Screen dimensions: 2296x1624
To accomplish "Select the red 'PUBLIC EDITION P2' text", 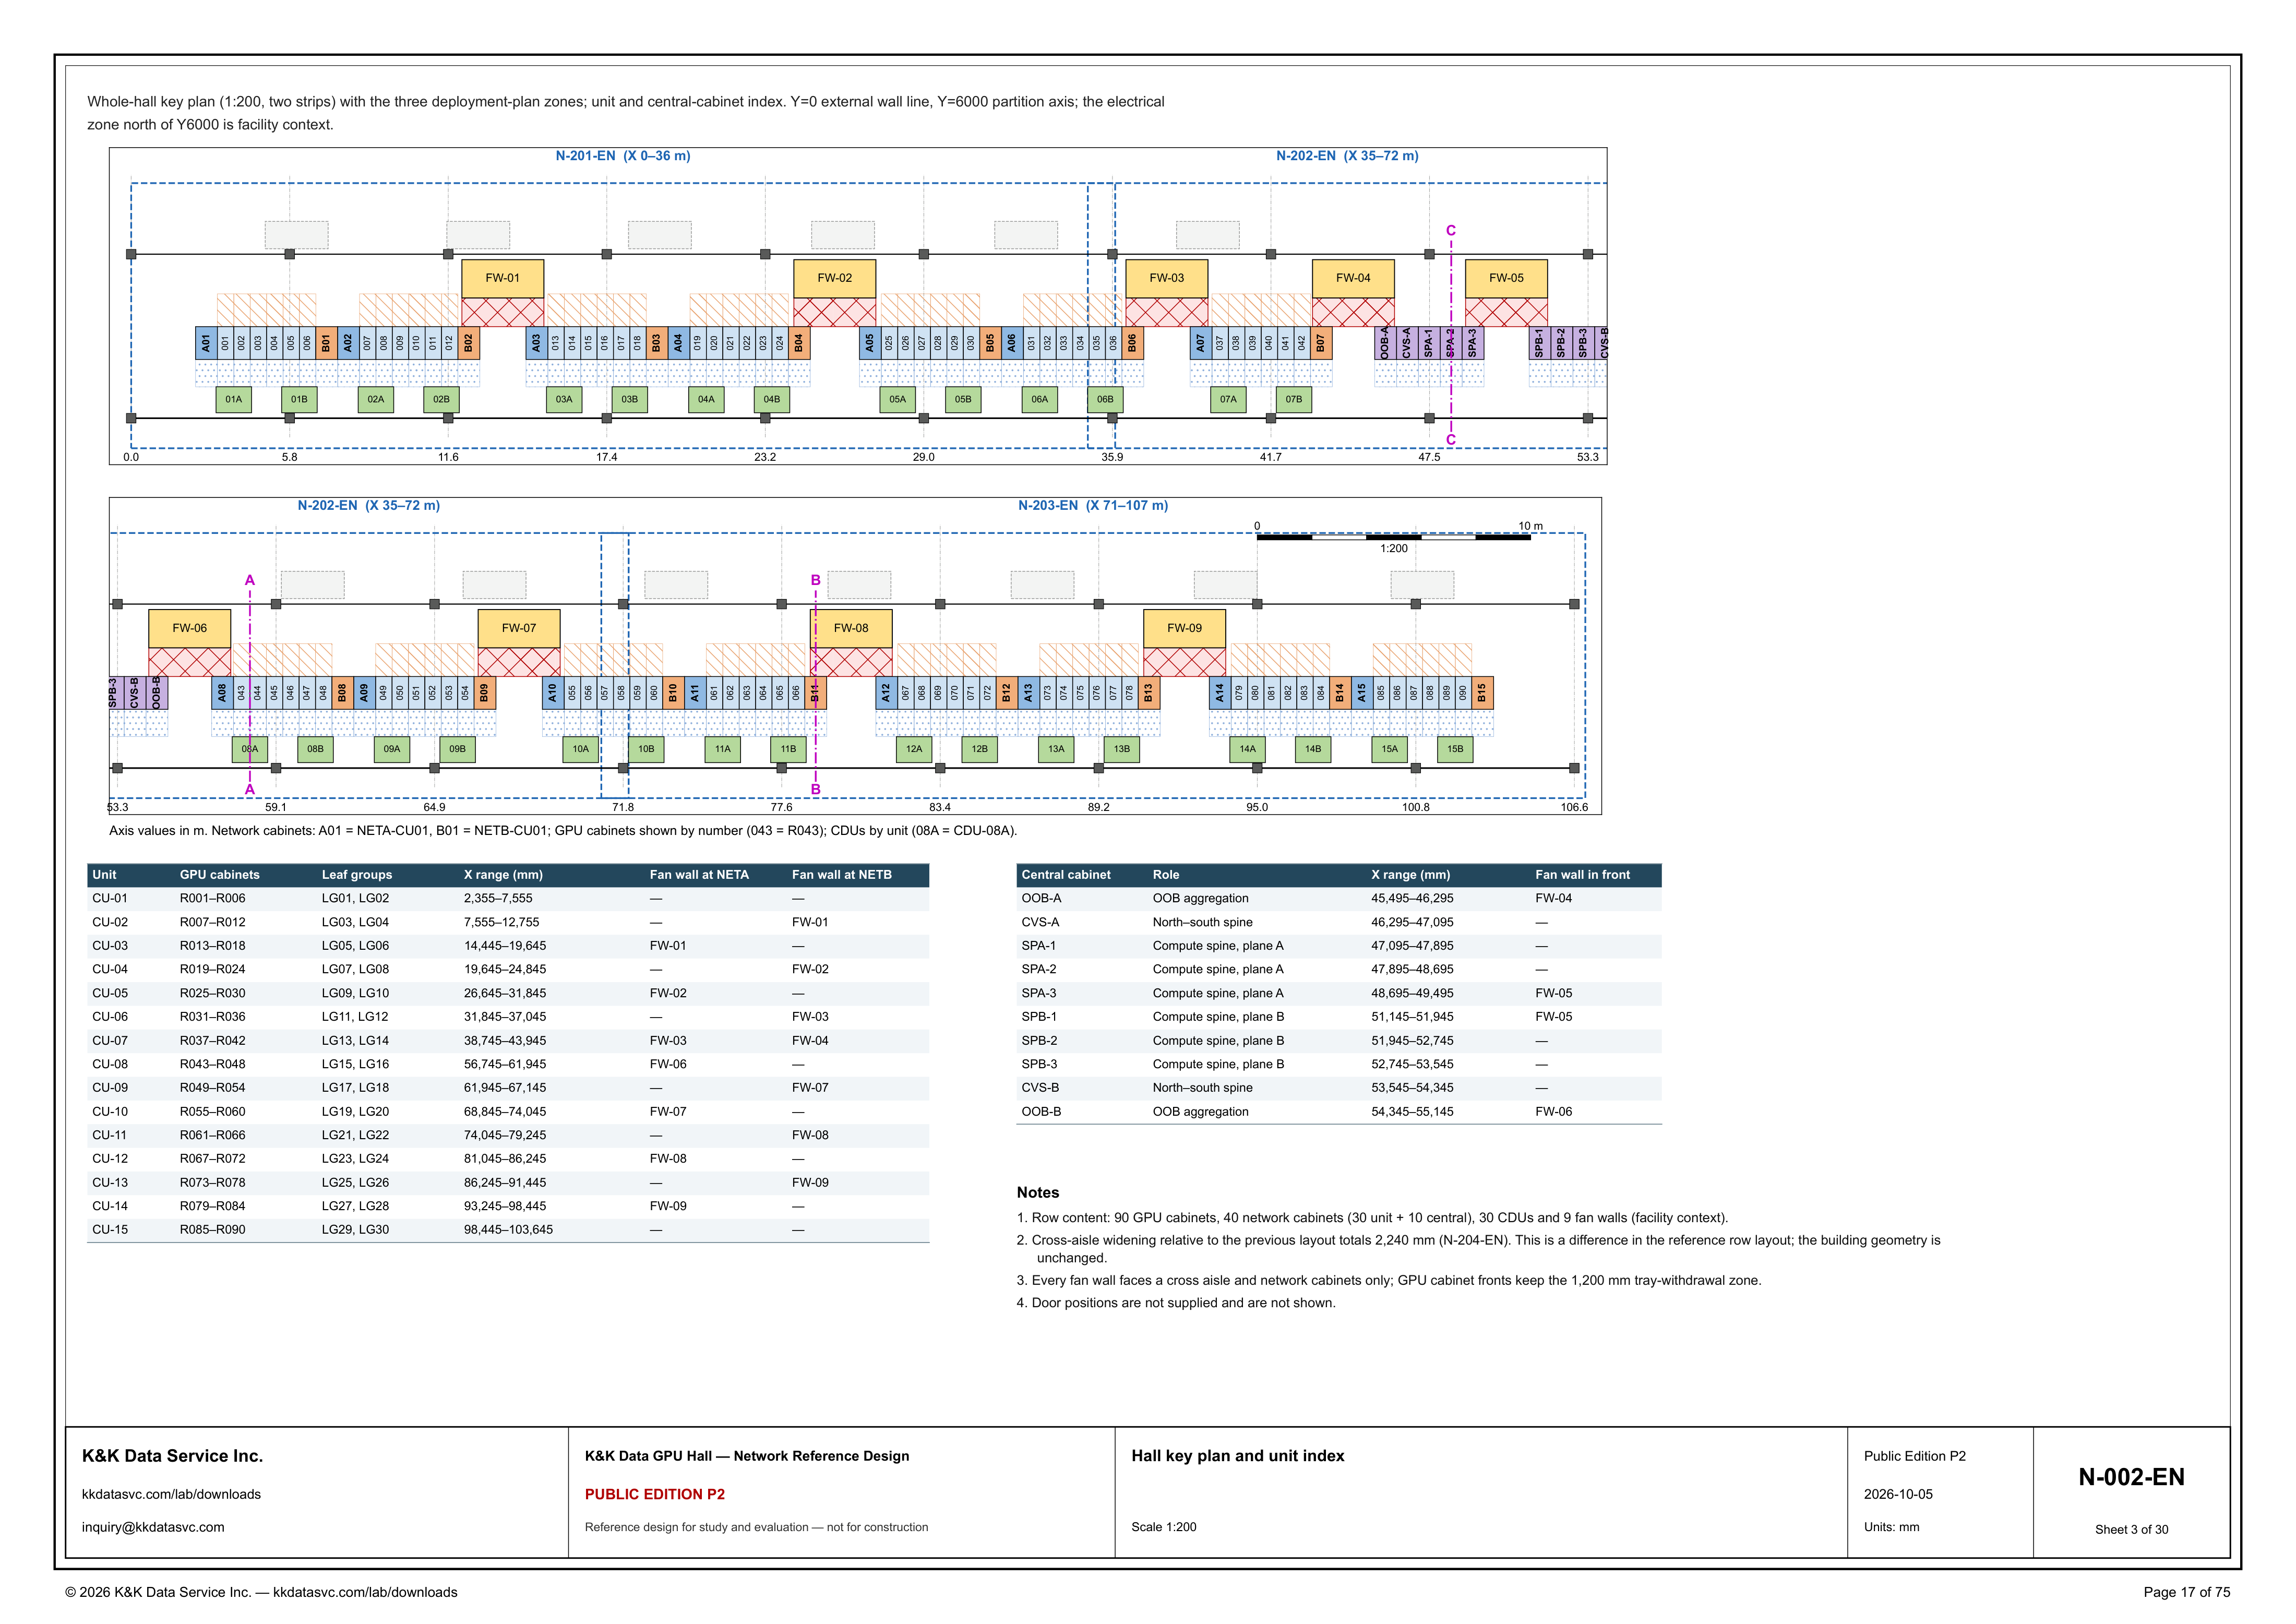I will (655, 1495).
